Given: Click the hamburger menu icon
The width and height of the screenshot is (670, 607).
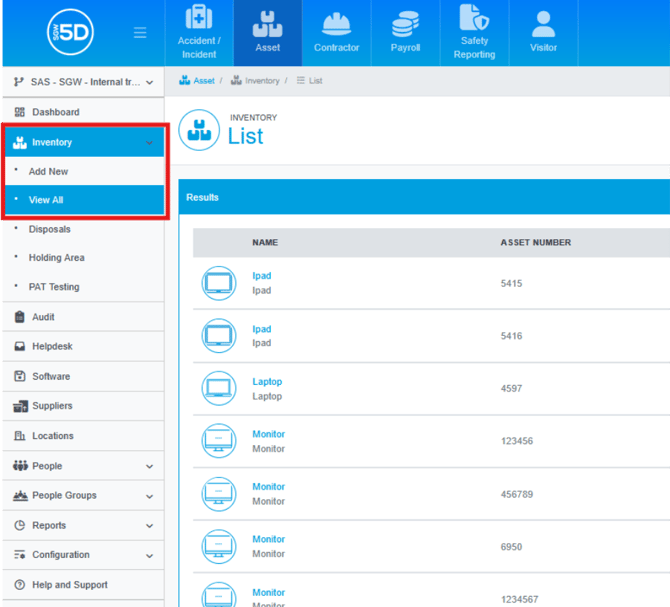Looking at the screenshot, I should pyautogui.click(x=140, y=32).
